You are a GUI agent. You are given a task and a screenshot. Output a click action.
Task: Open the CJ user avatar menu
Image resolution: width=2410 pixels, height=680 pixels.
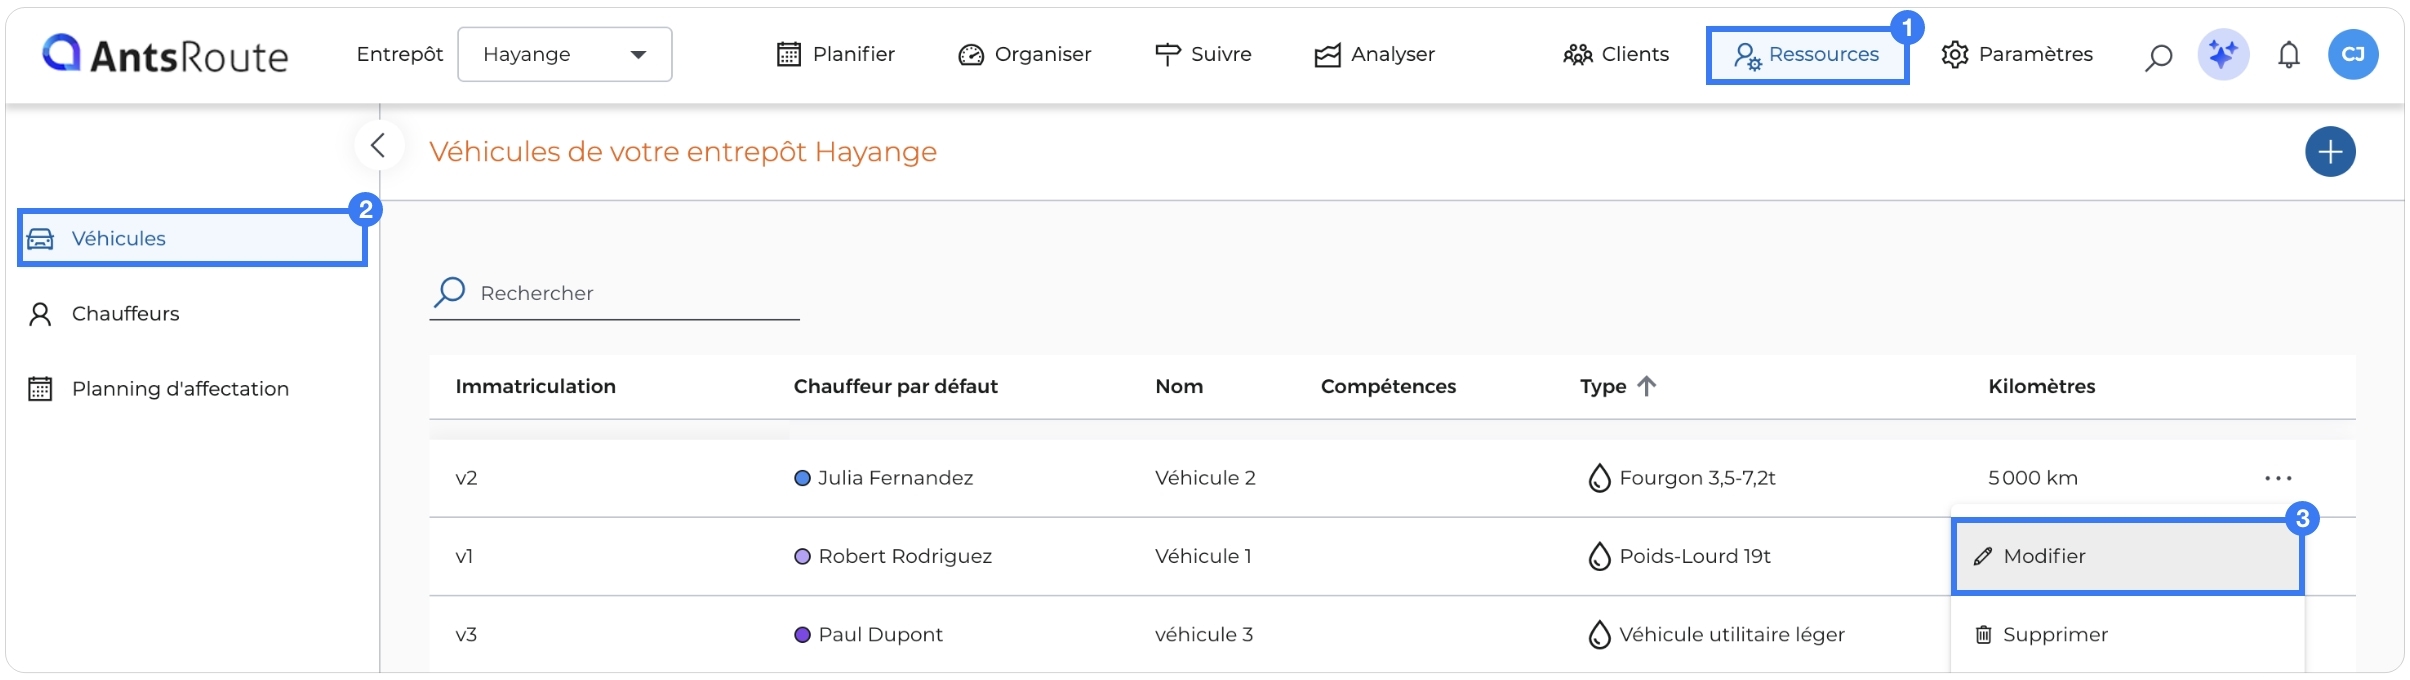coord(2353,54)
